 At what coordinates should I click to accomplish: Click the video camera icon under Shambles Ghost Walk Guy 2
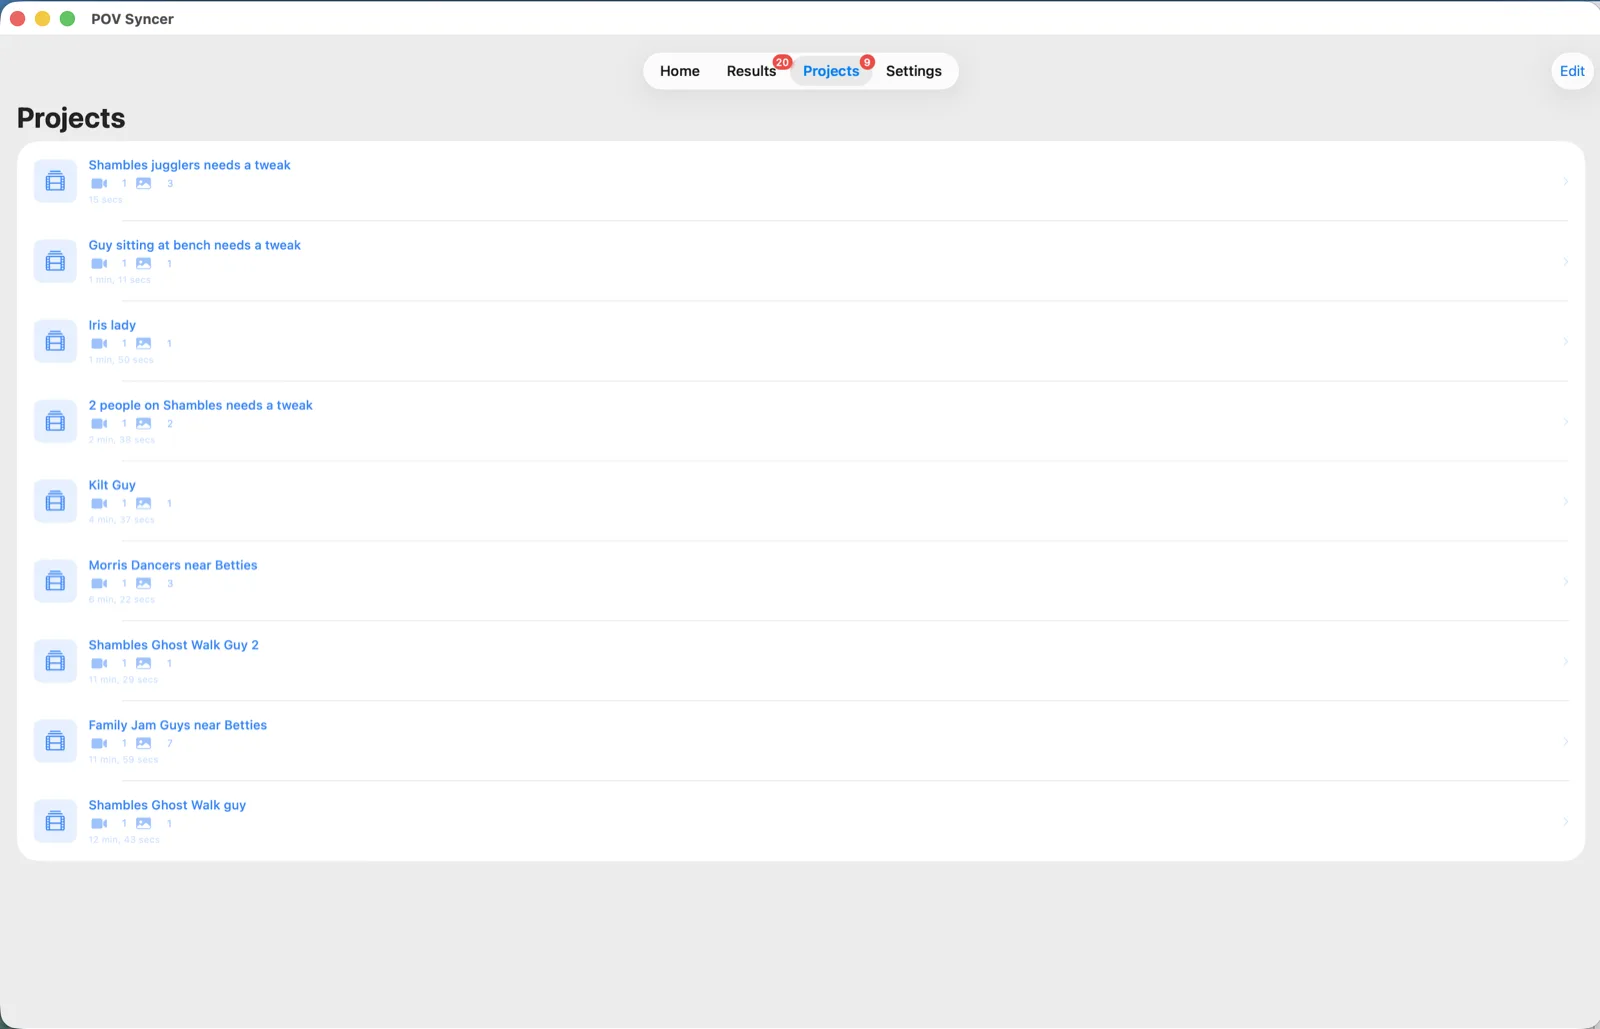(x=99, y=664)
